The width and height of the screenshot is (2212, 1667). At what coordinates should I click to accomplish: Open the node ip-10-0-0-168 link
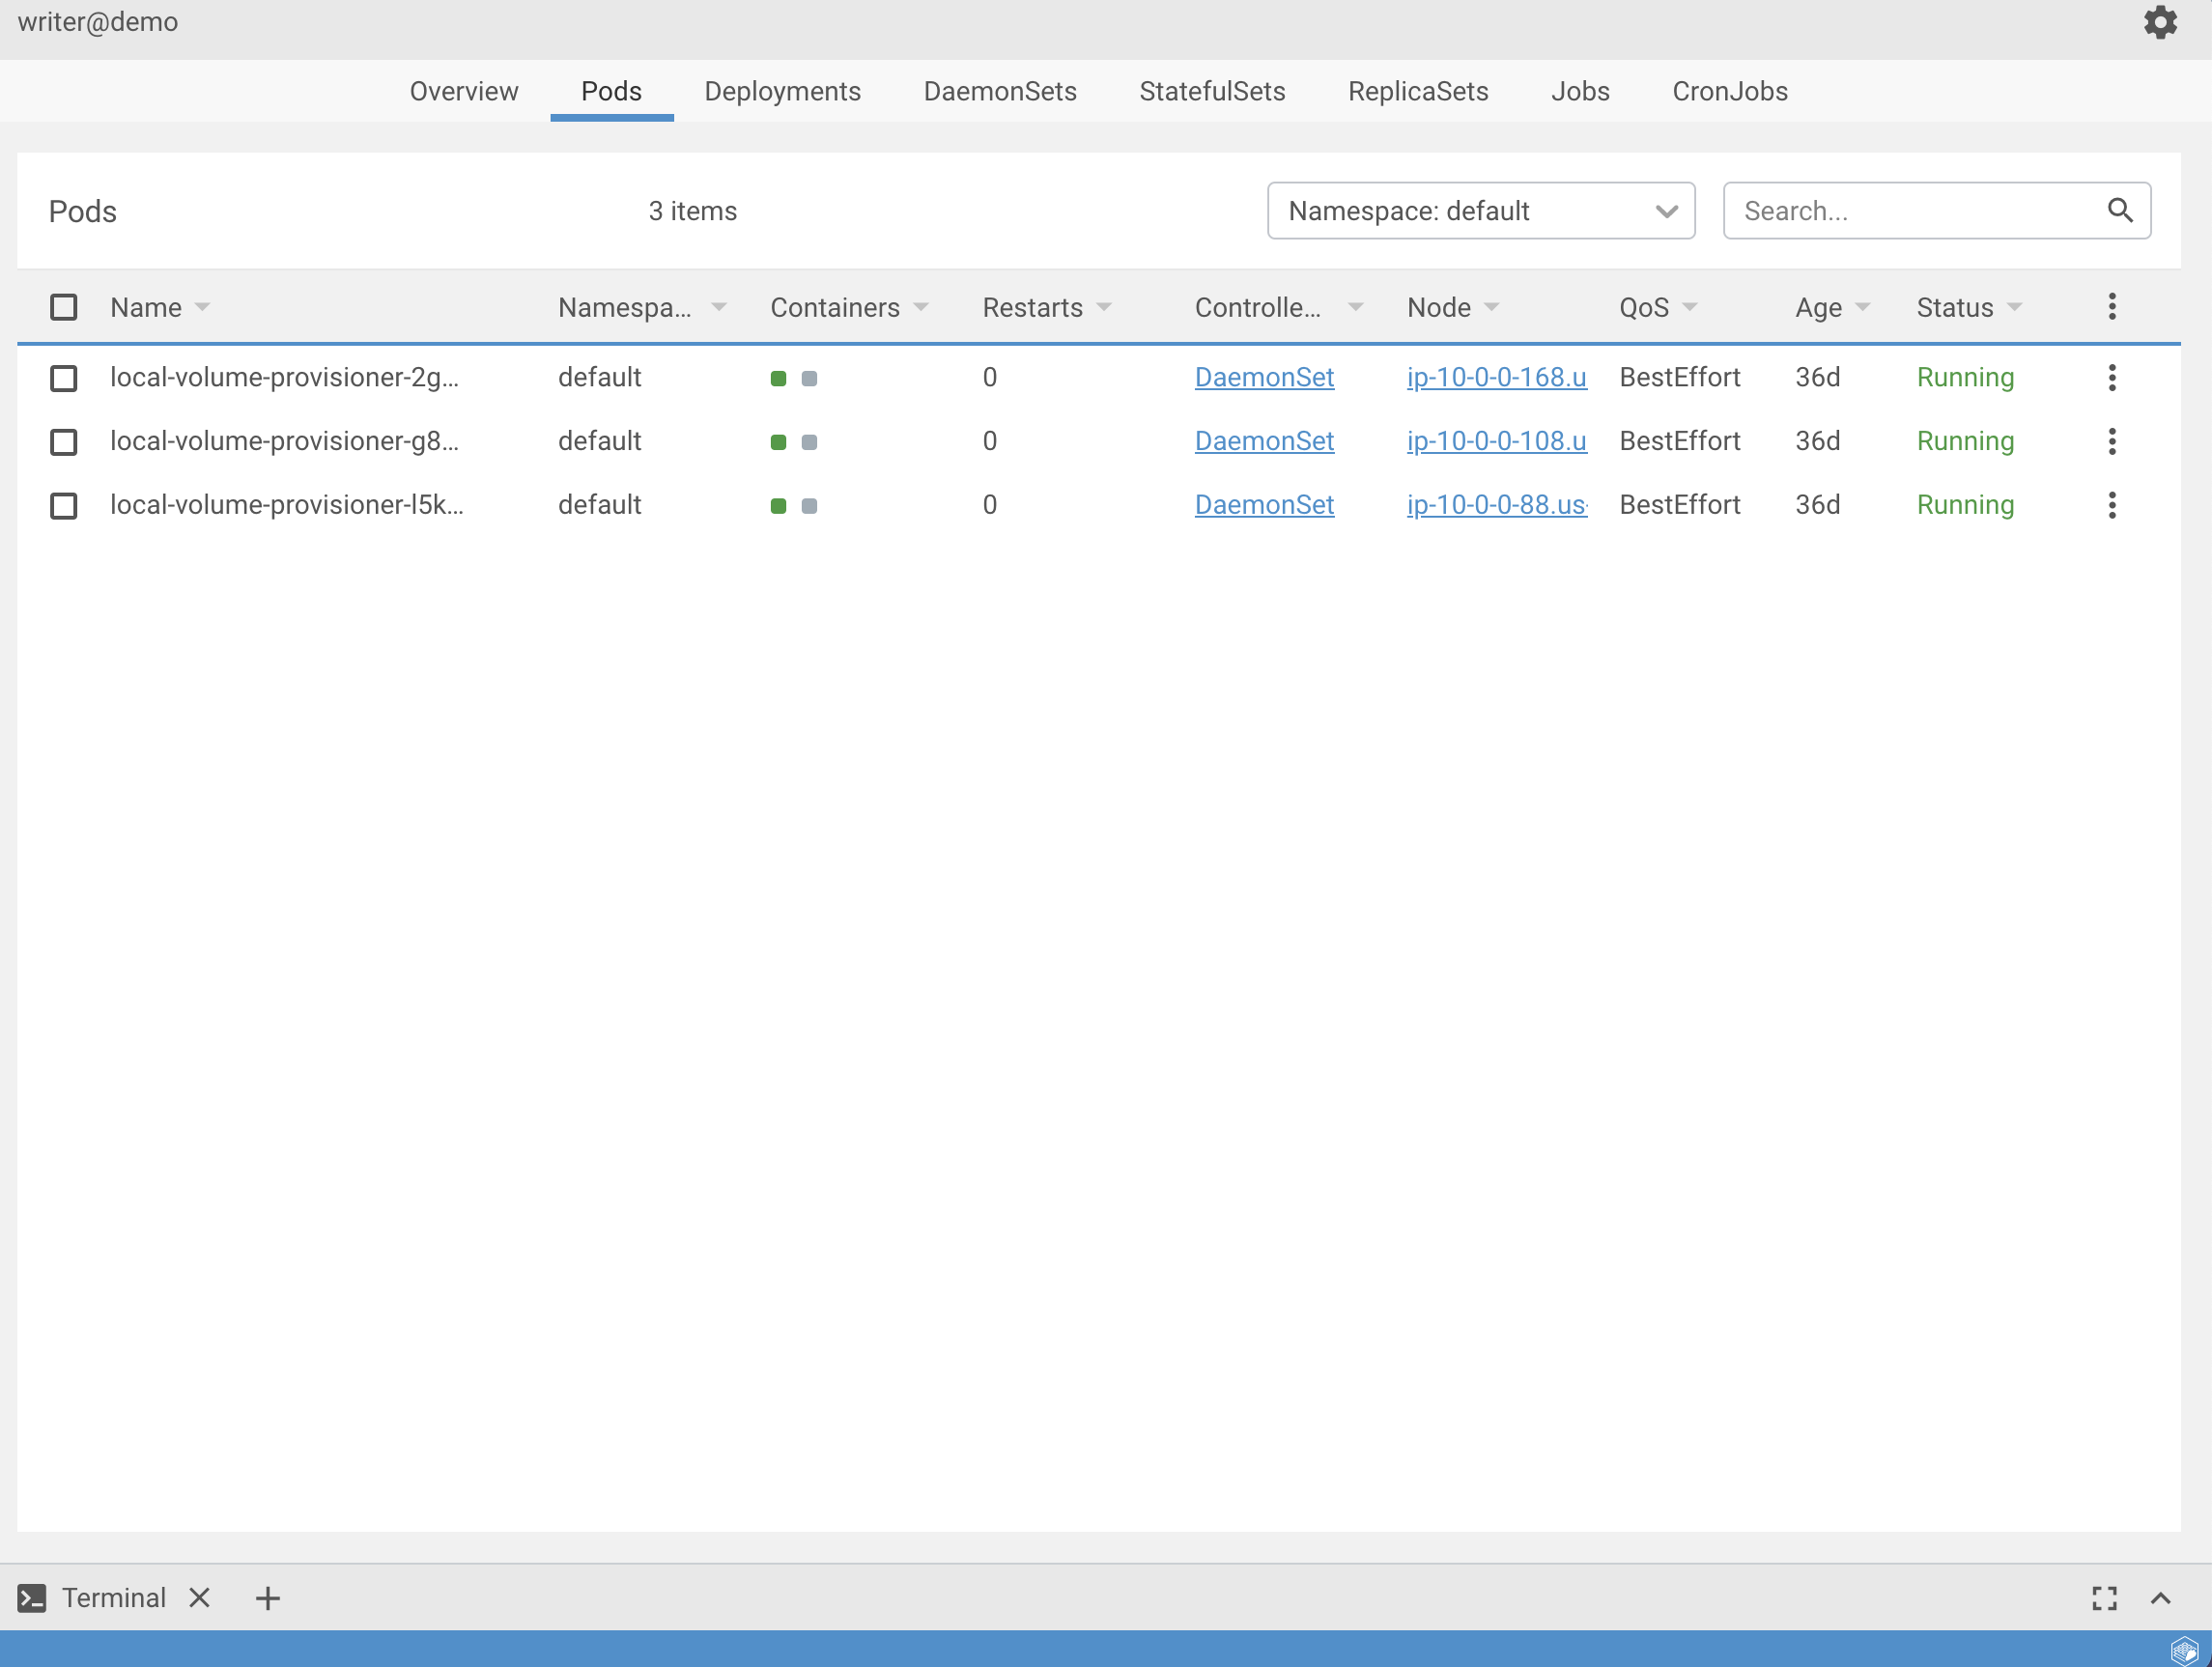point(1495,377)
